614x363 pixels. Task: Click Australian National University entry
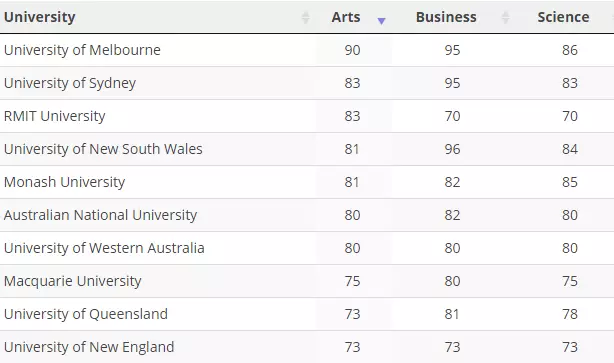(100, 215)
